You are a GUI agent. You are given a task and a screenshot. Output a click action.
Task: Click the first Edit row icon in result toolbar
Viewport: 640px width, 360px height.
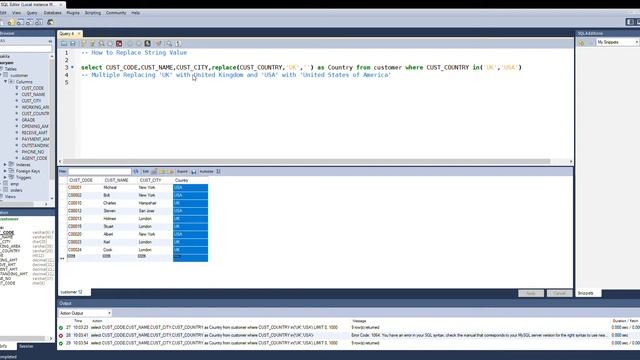154,172
